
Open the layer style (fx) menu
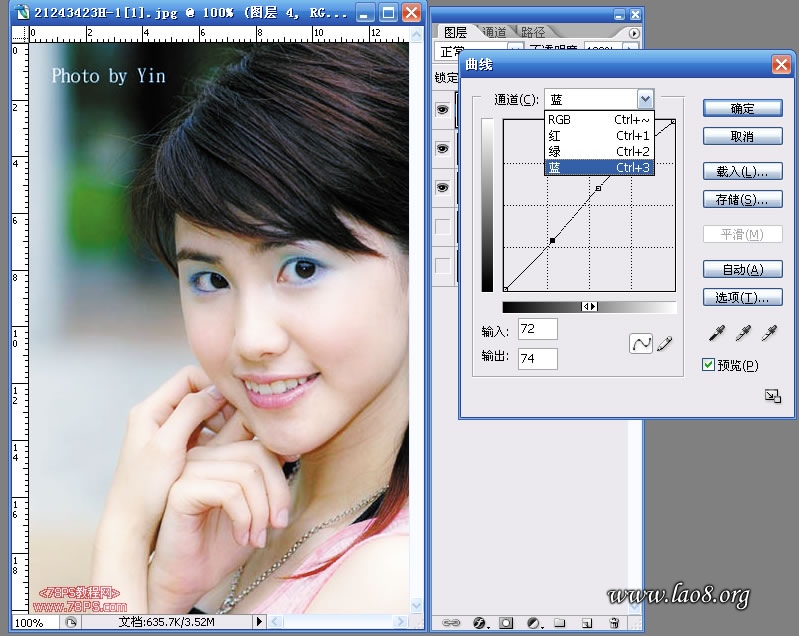coord(479,622)
